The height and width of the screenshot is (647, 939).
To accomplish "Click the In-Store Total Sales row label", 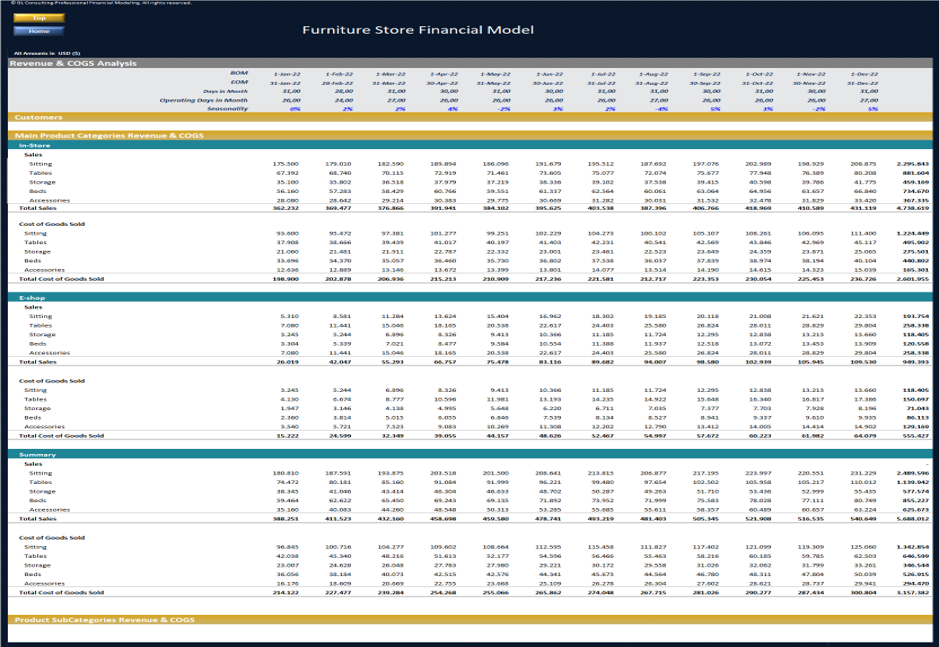I will click(x=38, y=208).
